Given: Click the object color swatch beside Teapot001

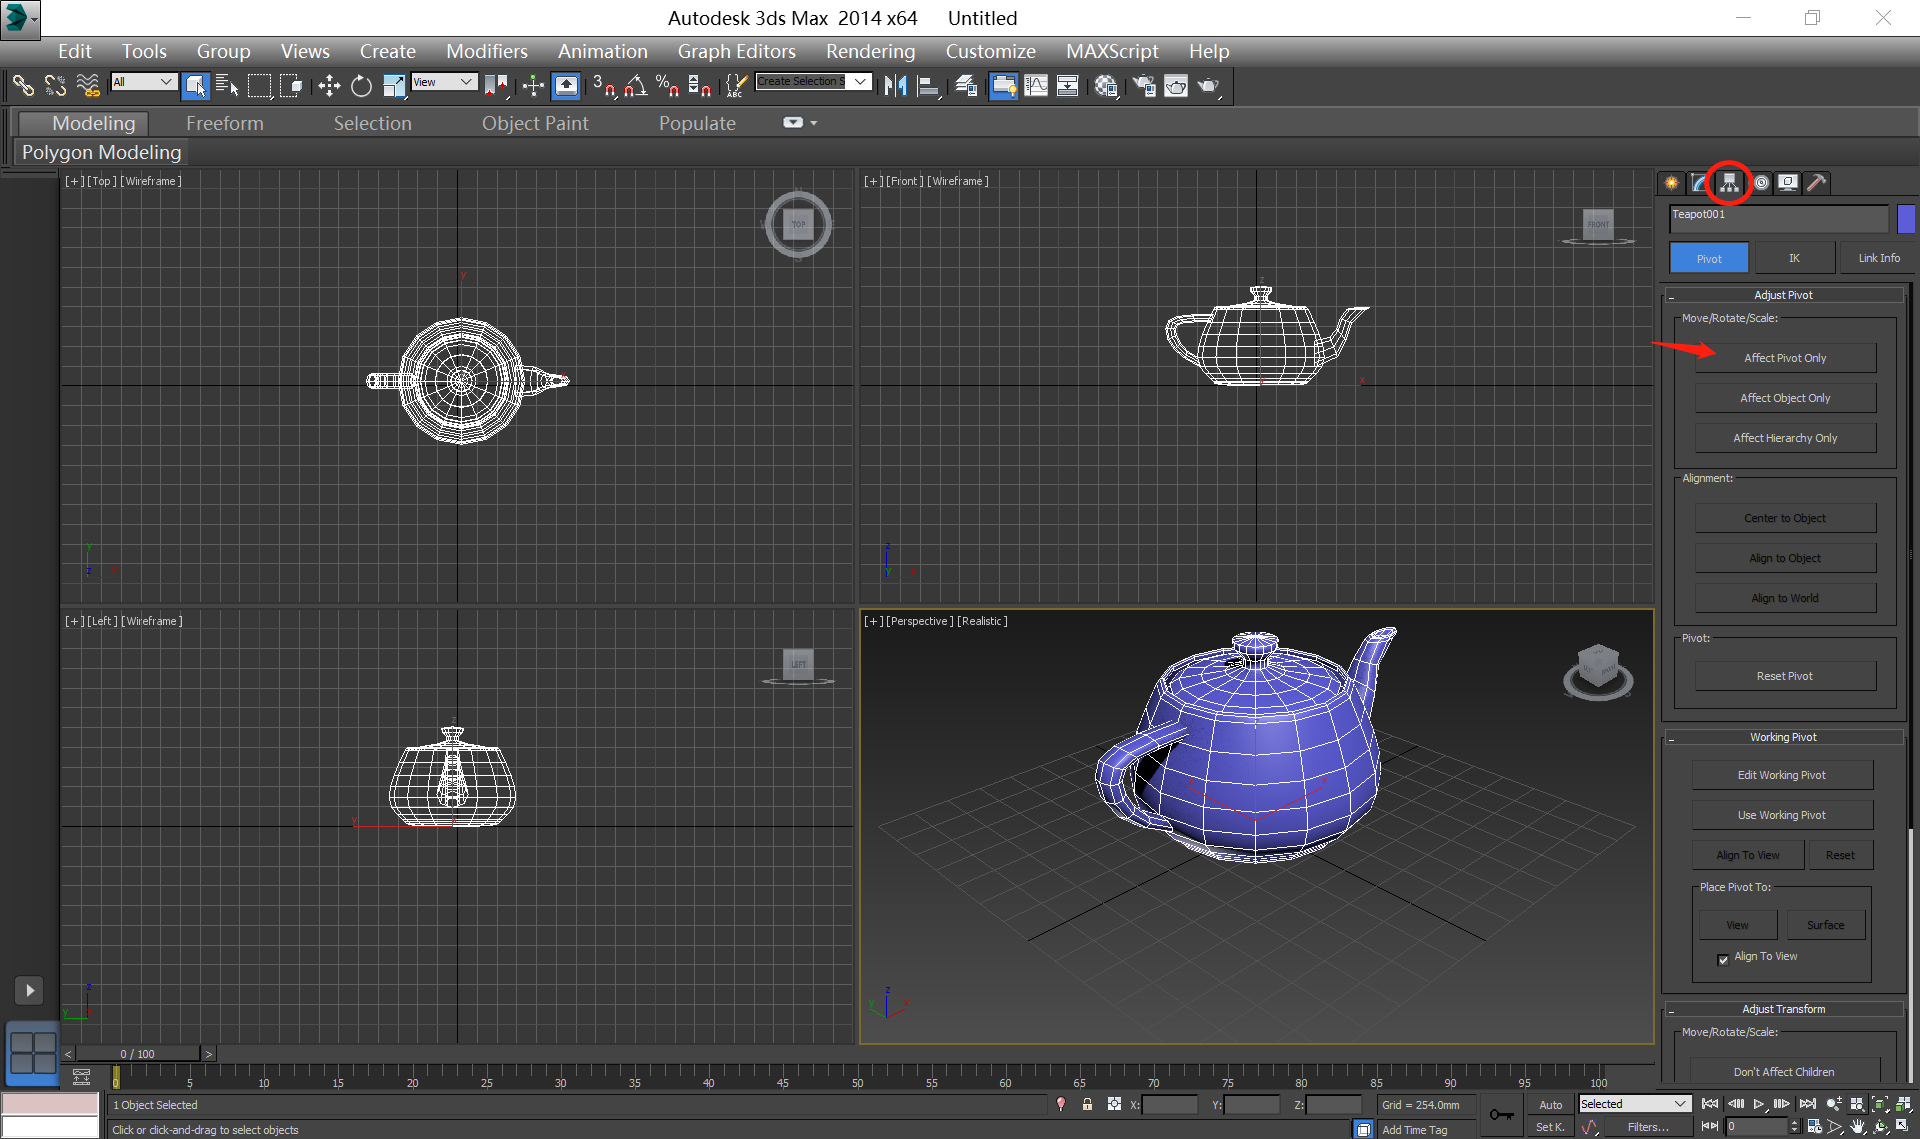Looking at the screenshot, I should click(1906, 219).
